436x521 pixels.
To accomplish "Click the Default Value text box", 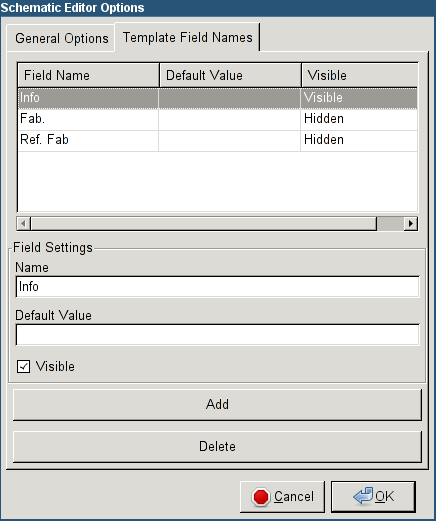I will (x=218, y=335).
